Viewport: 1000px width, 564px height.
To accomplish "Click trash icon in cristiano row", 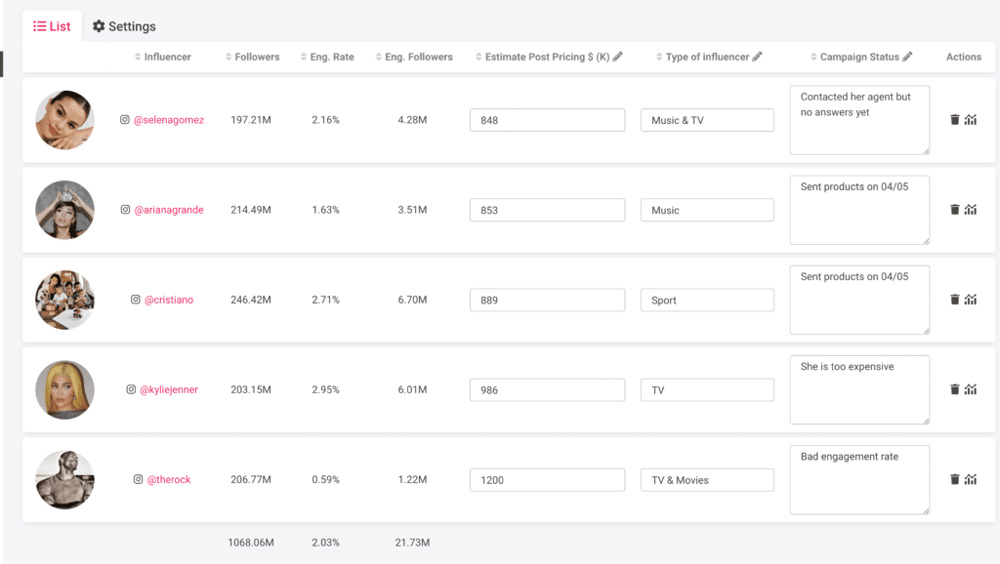I will coord(955,300).
